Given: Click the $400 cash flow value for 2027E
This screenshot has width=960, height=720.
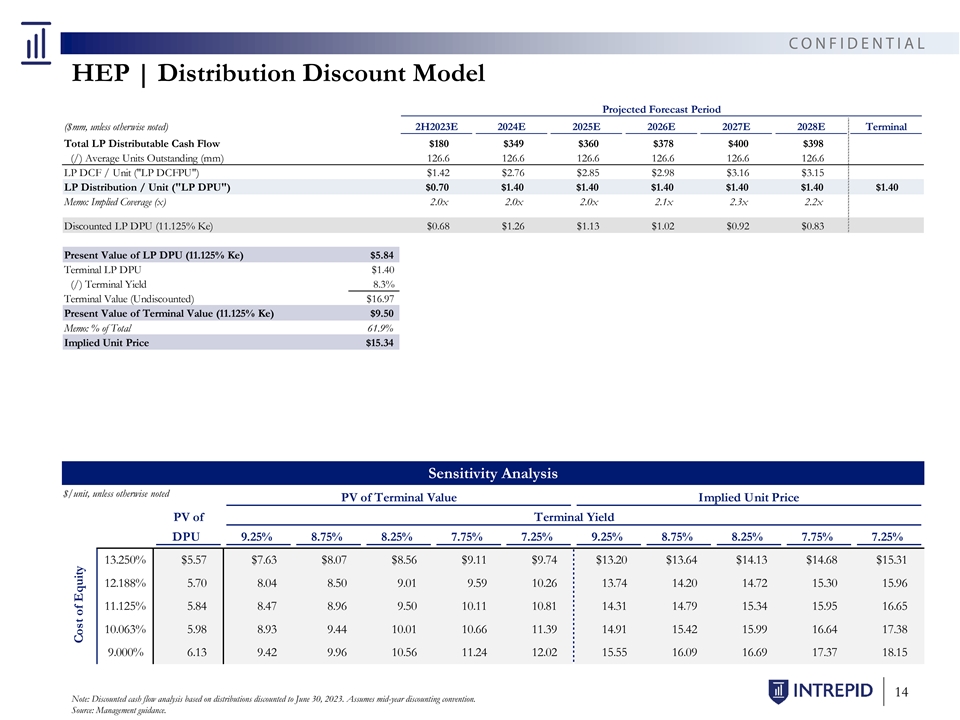Looking at the screenshot, I should pos(738,143).
